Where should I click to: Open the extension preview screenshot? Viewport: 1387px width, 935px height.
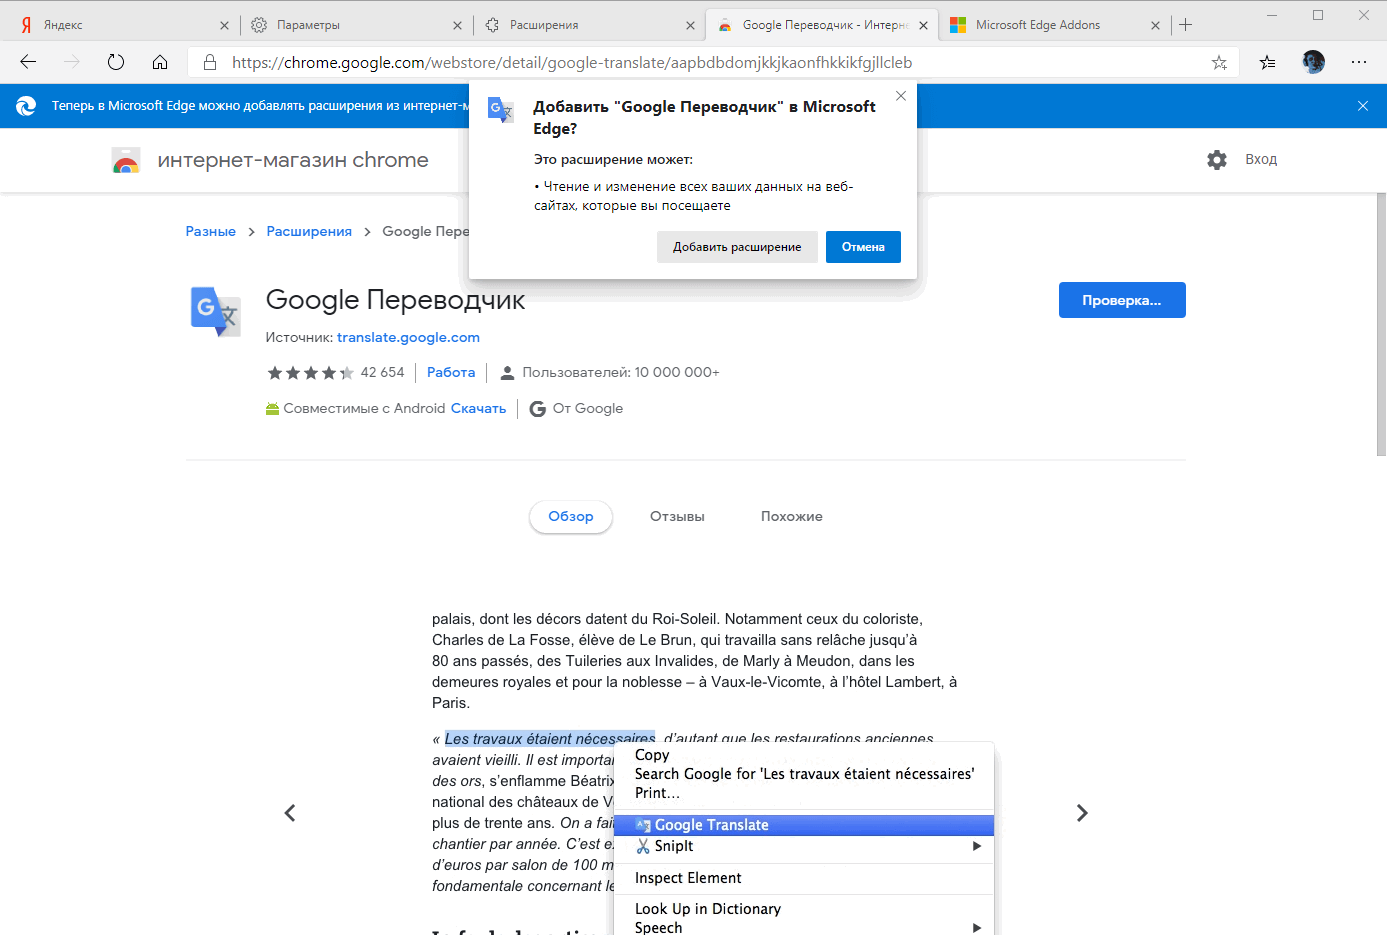click(x=685, y=770)
